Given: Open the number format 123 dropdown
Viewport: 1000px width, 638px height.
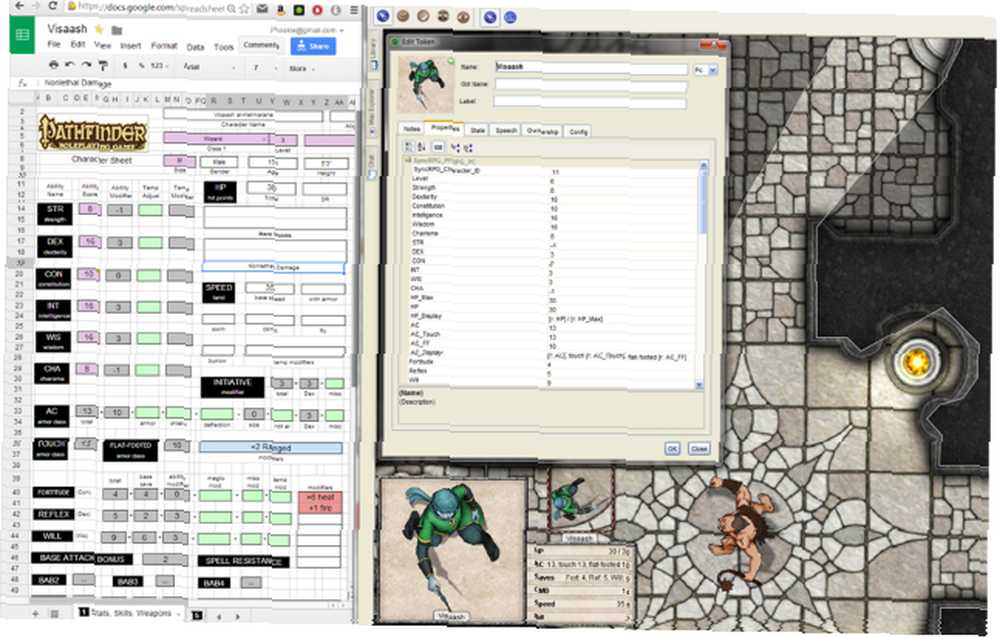Looking at the screenshot, I should coord(159,66).
